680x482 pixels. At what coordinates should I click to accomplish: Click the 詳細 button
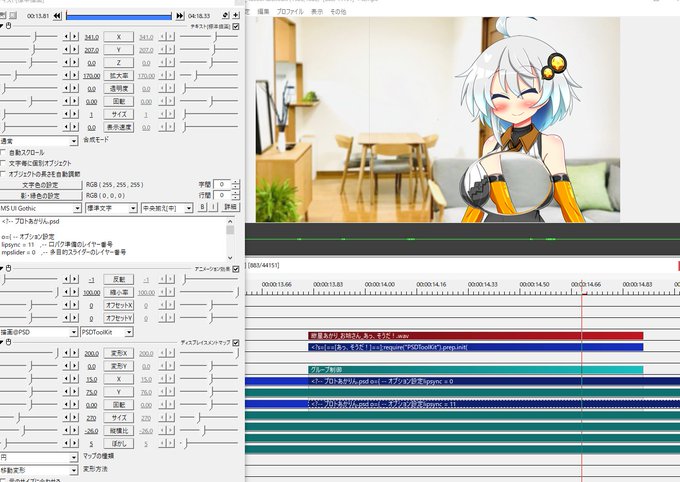click(x=230, y=207)
